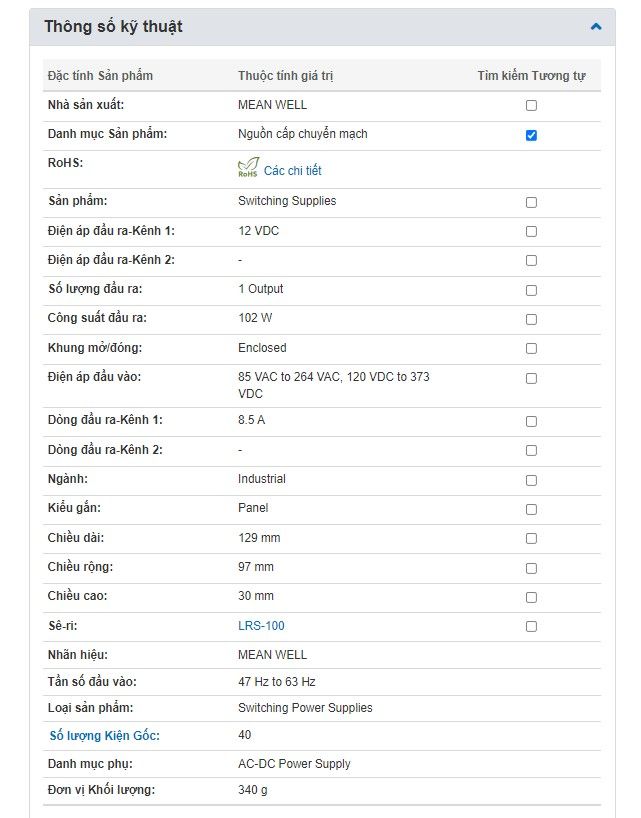Select the 12 VDC output voltage checkbox
This screenshot has width=641, height=818.
coord(531,231)
